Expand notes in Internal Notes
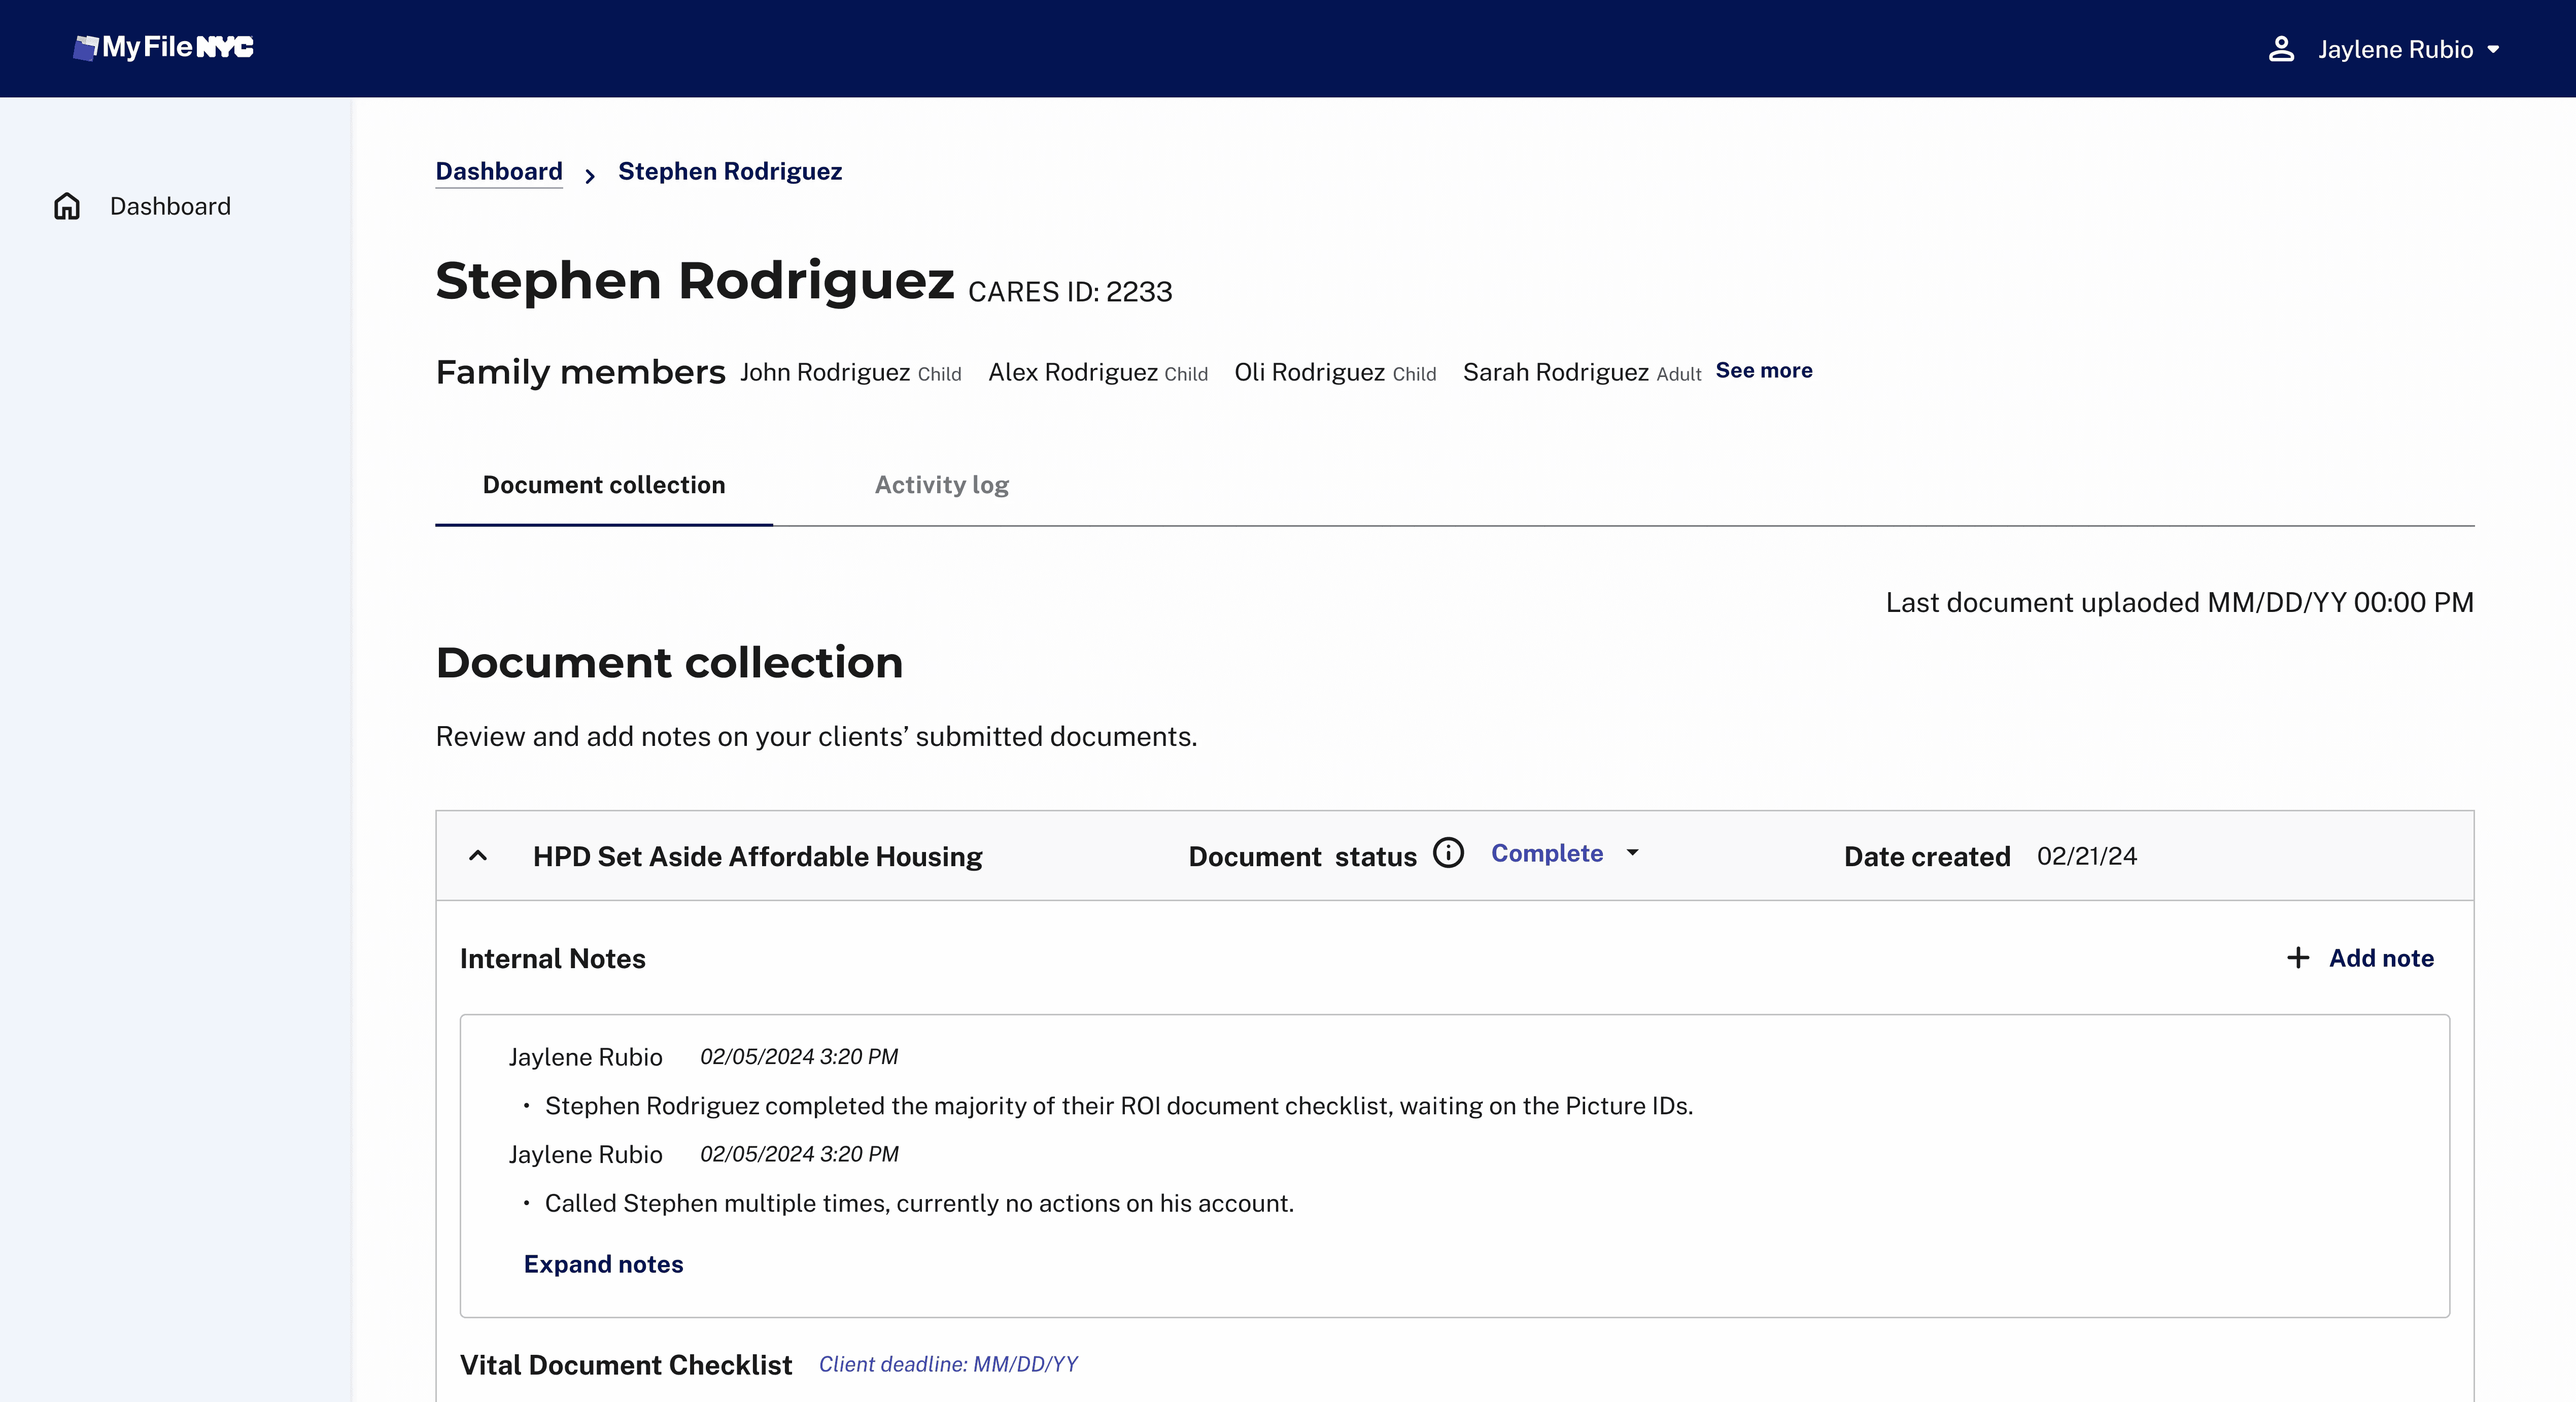Viewport: 2576px width, 1402px height. [x=603, y=1264]
